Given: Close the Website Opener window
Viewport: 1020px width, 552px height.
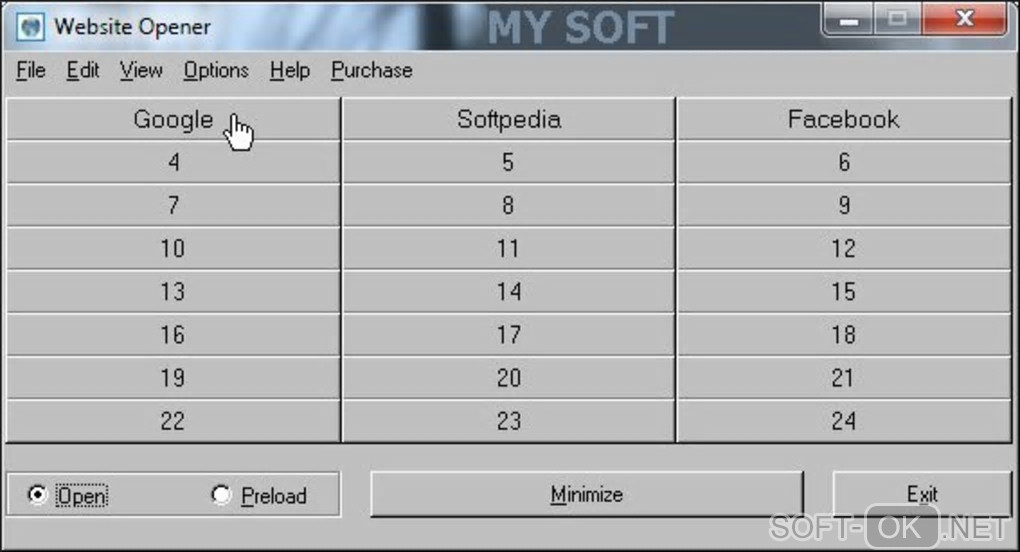Looking at the screenshot, I should [964, 20].
